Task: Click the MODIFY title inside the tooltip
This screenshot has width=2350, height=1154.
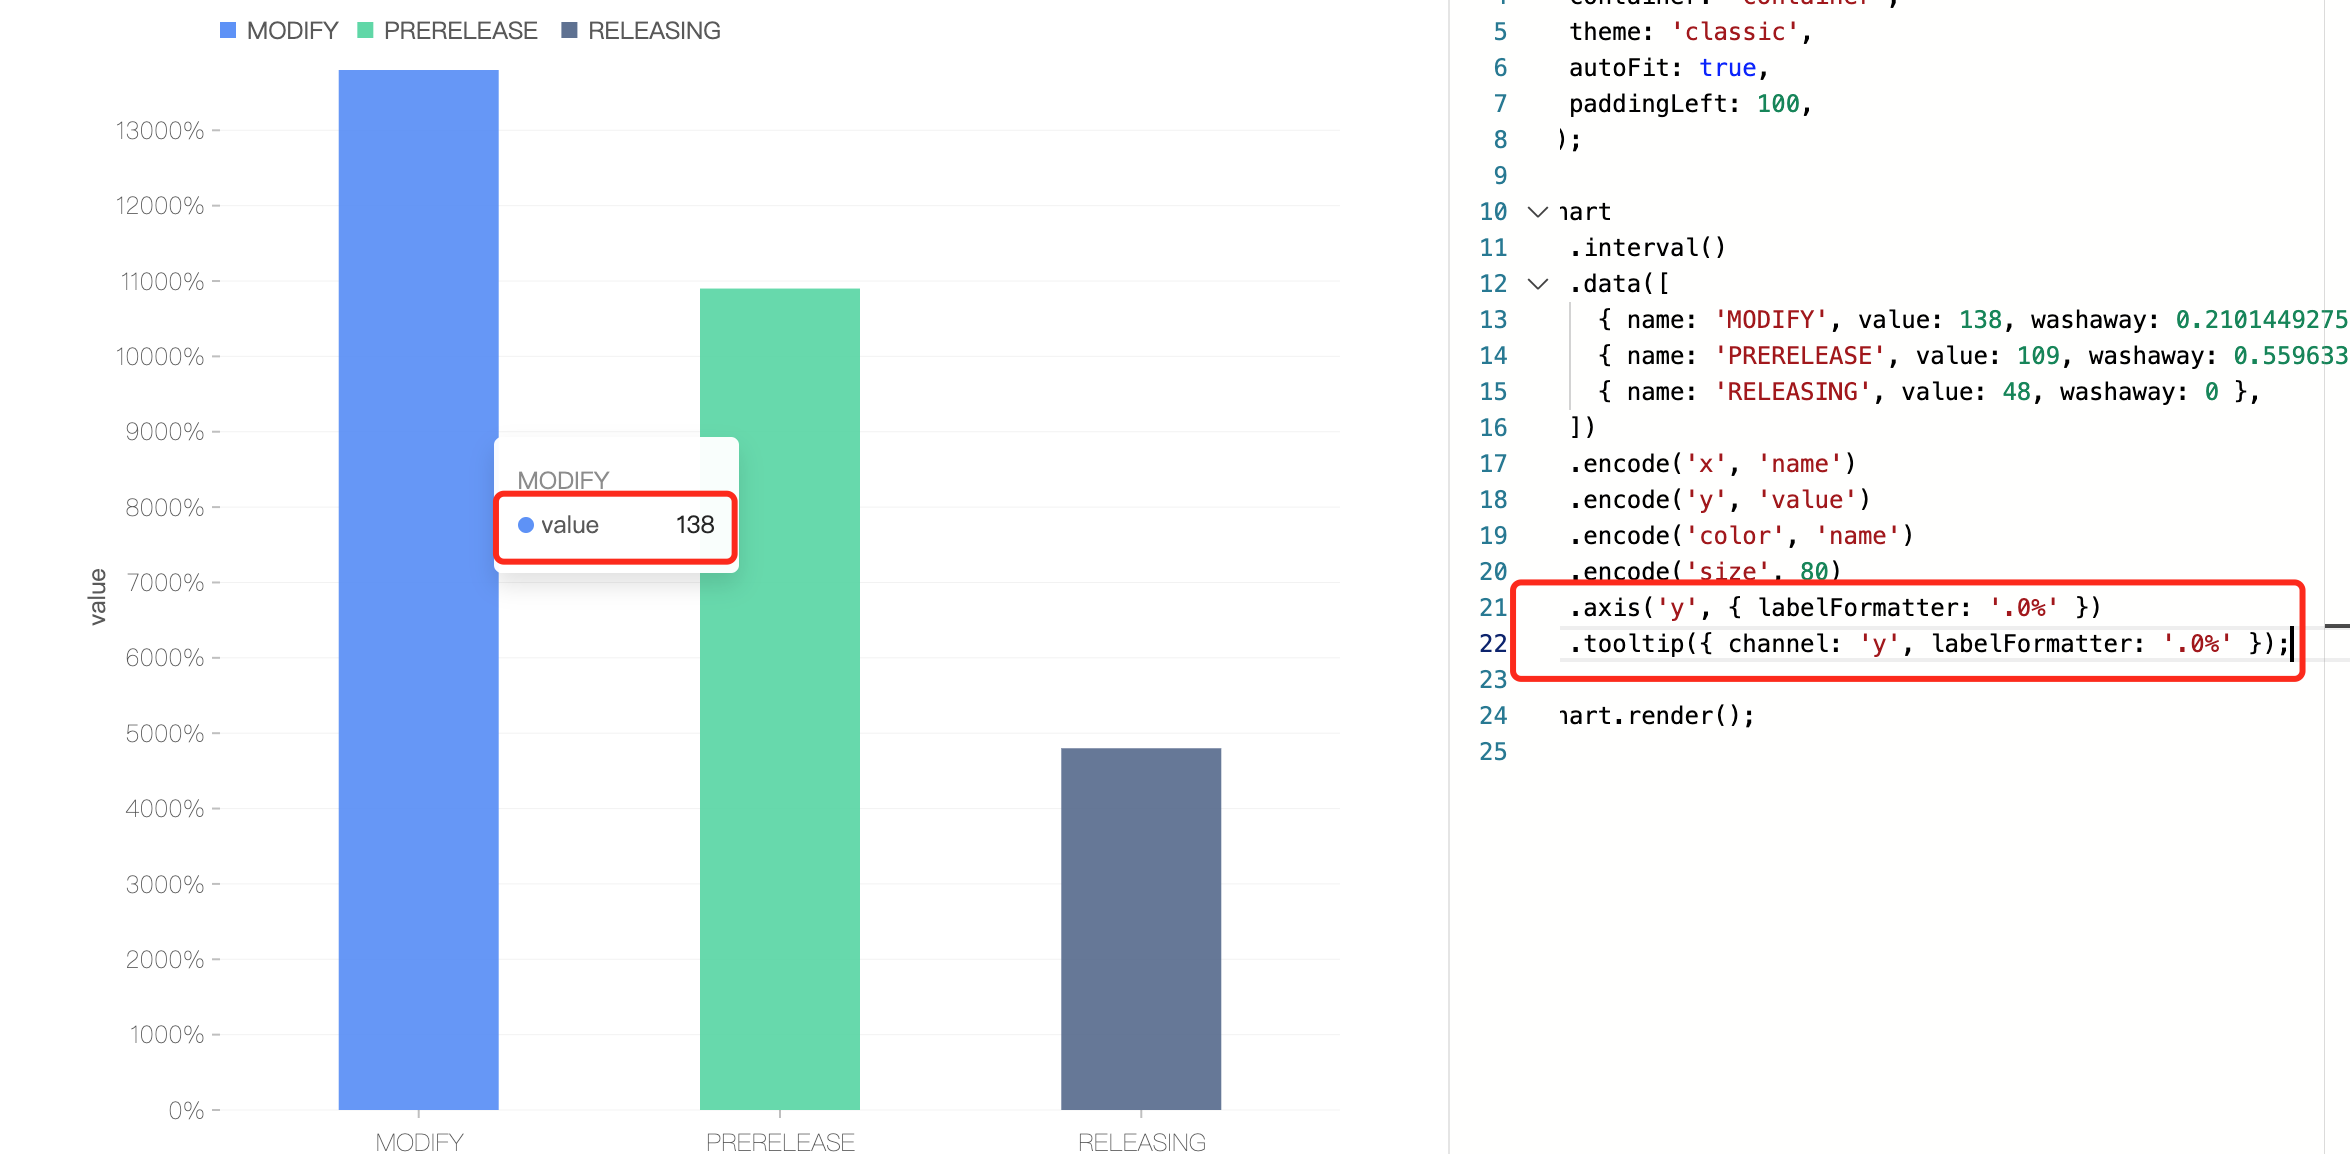Action: [x=562, y=479]
